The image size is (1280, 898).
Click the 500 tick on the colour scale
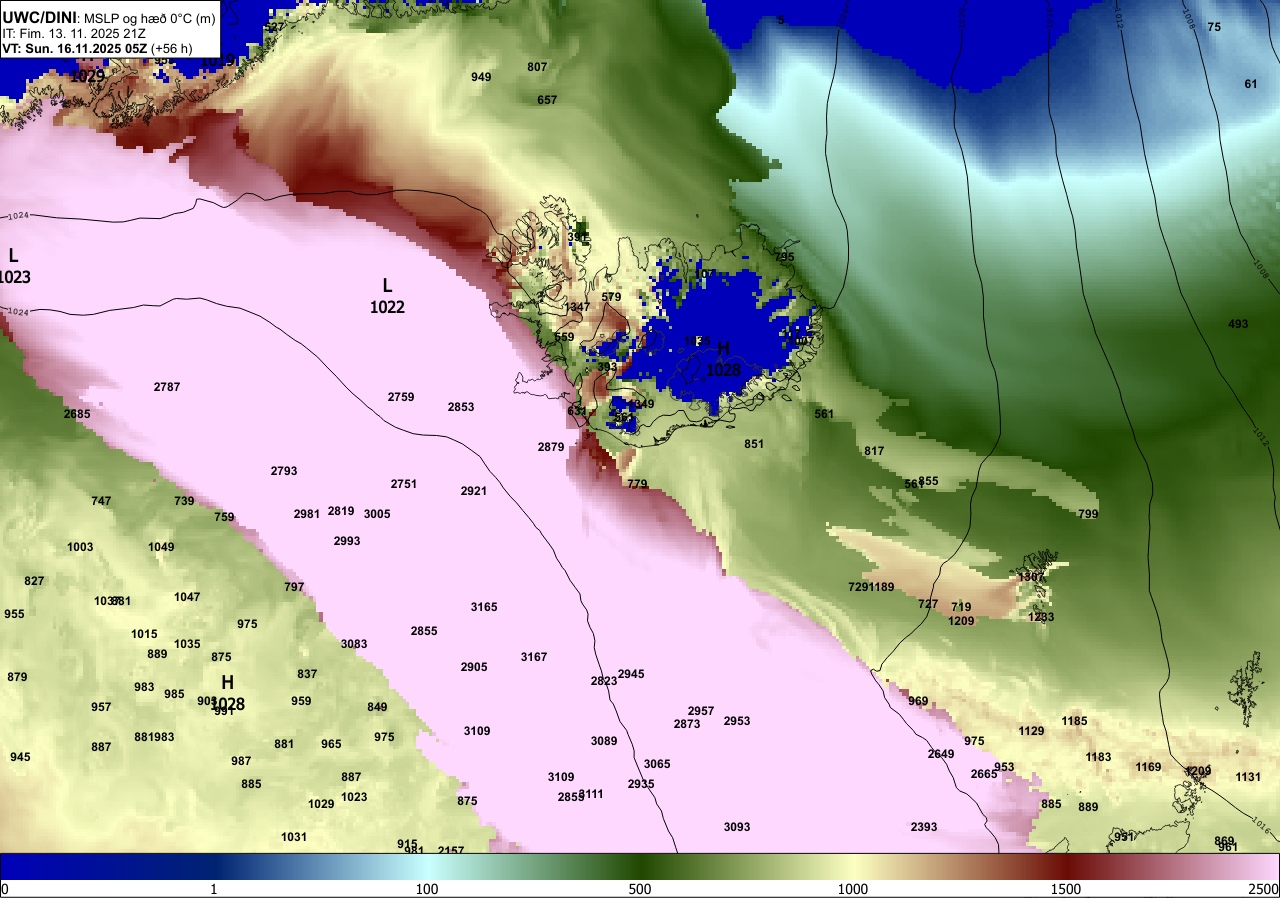tap(640, 889)
